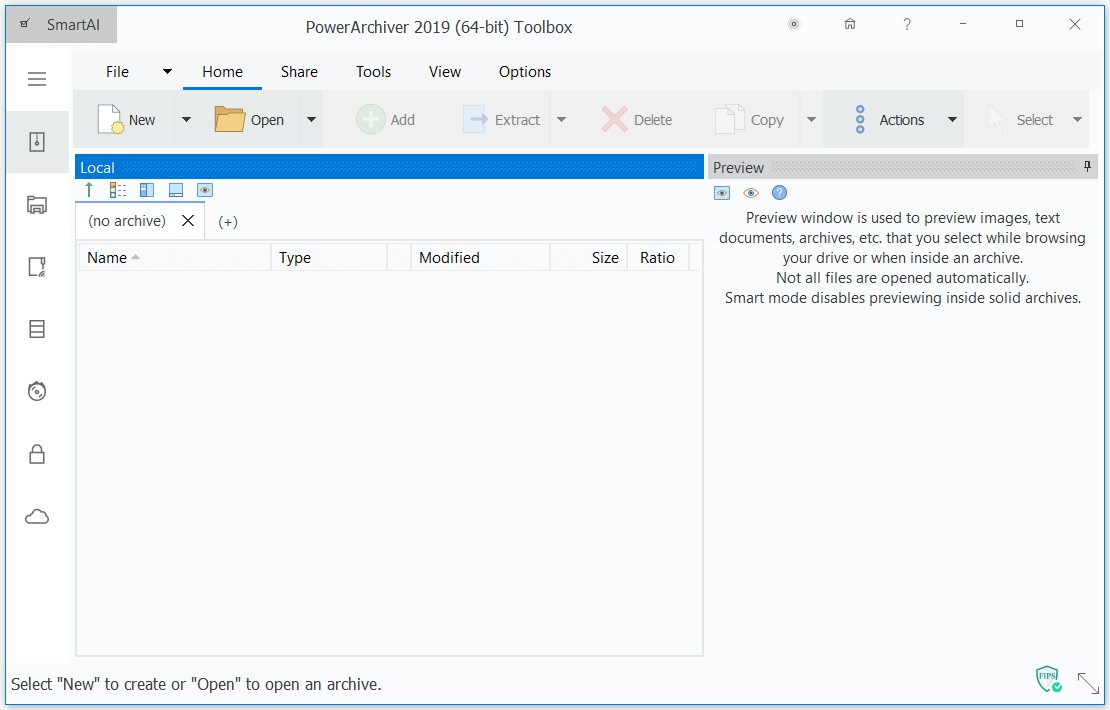The image size is (1110, 710).
Task: Click the green up-one-level arrow
Action: [x=88, y=189]
